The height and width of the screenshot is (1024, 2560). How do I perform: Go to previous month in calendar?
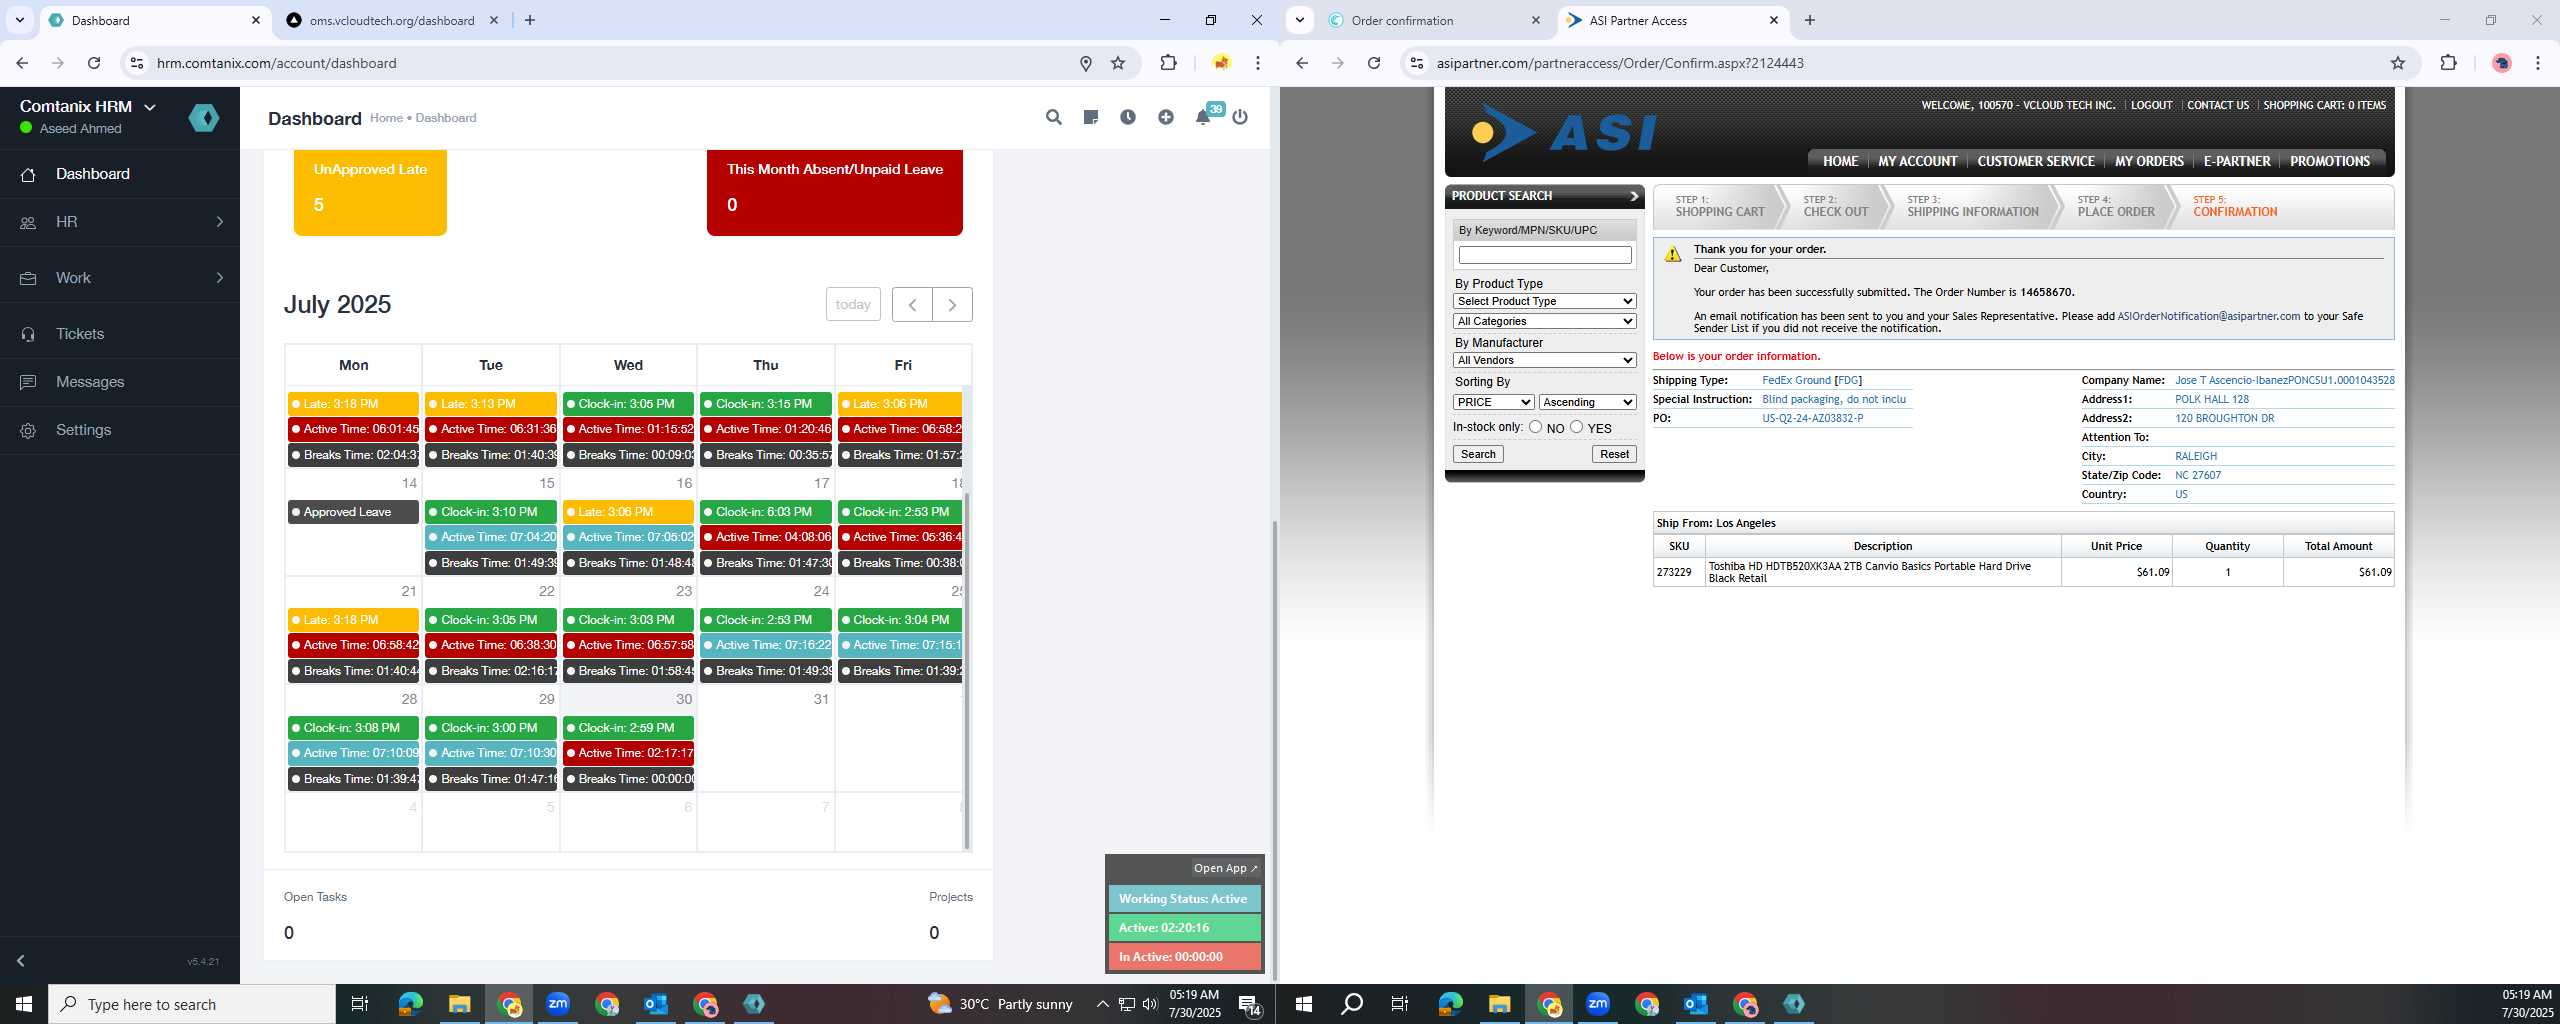coord(912,305)
